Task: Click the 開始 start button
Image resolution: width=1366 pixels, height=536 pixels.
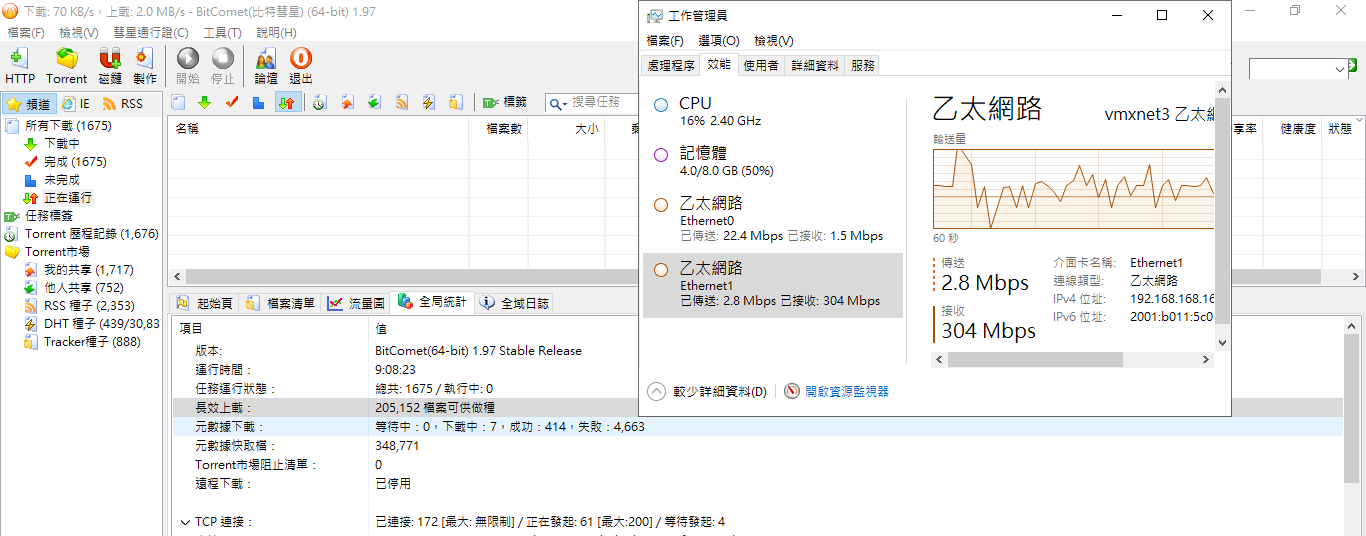Action: pyautogui.click(x=188, y=66)
